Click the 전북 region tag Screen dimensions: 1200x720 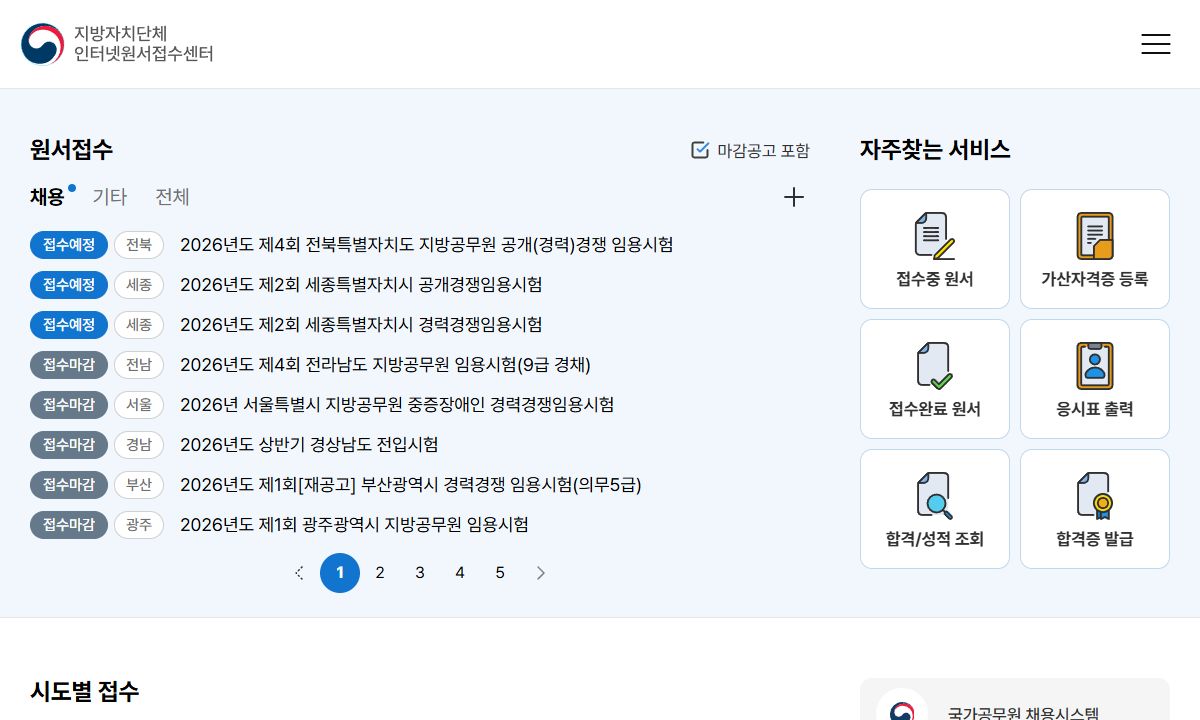(139, 245)
